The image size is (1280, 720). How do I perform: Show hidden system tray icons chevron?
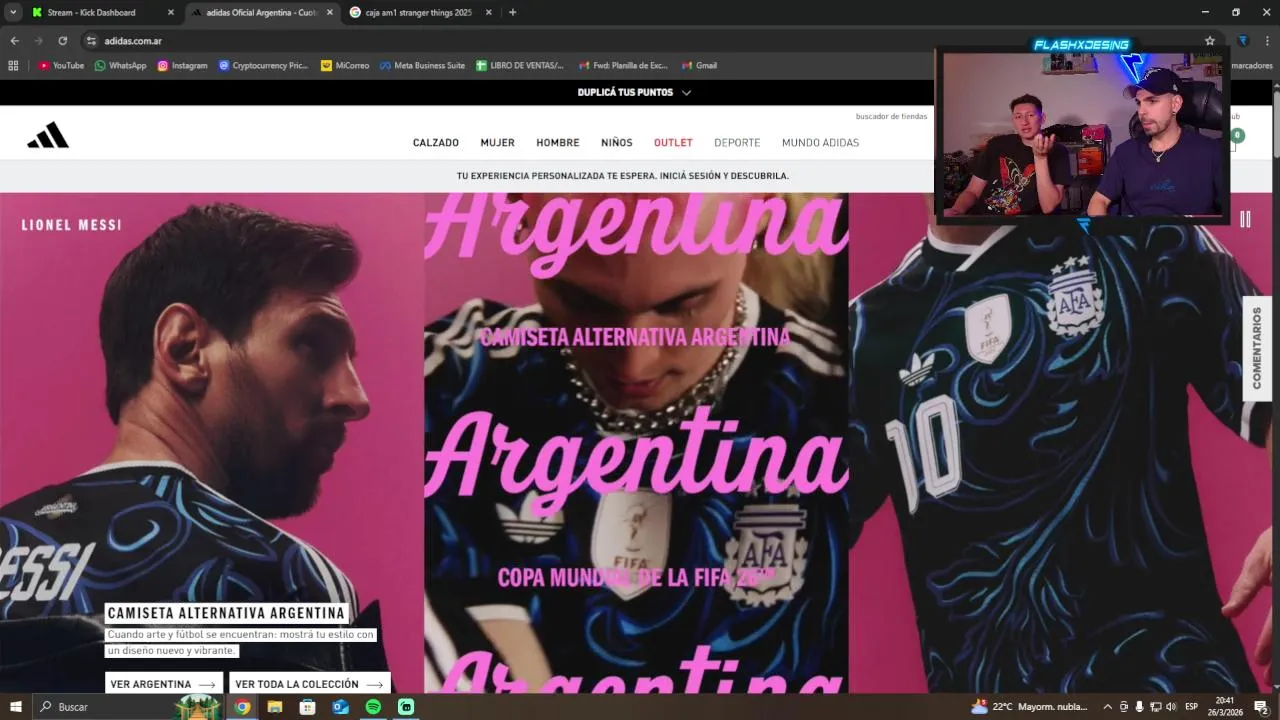click(1108, 707)
